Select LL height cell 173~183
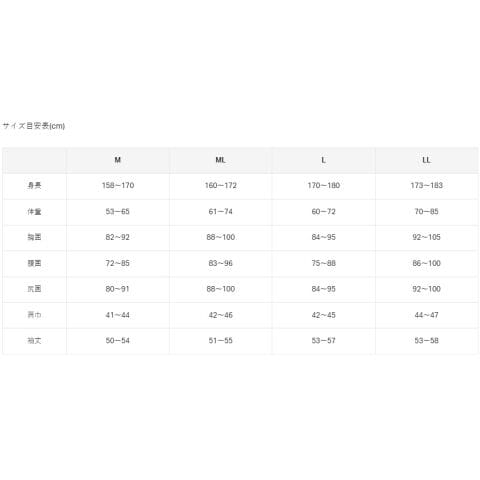This screenshot has width=480, height=480. click(427, 186)
